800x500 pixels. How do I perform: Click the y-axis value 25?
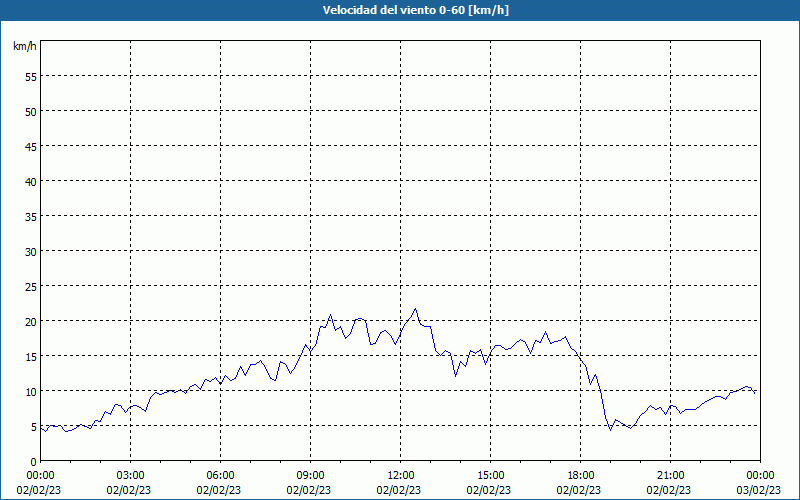tap(31, 286)
